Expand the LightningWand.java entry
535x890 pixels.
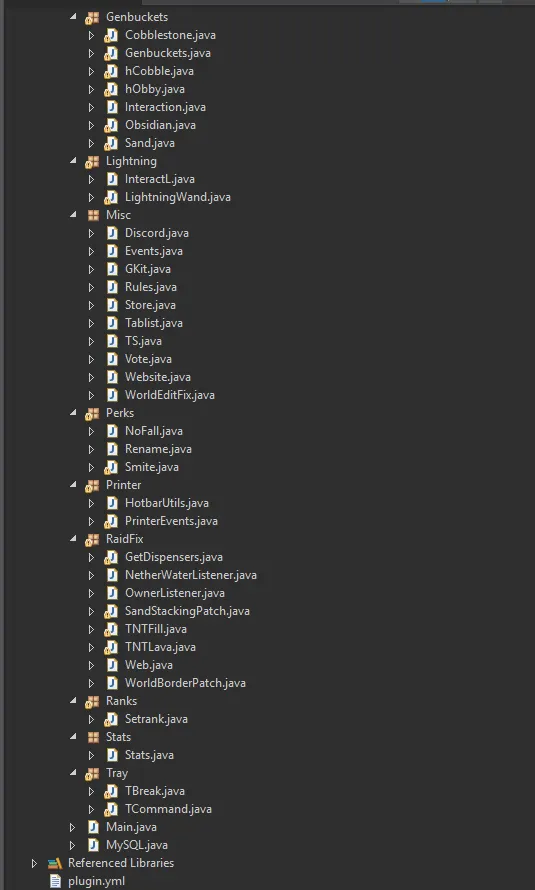pos(91,198)
